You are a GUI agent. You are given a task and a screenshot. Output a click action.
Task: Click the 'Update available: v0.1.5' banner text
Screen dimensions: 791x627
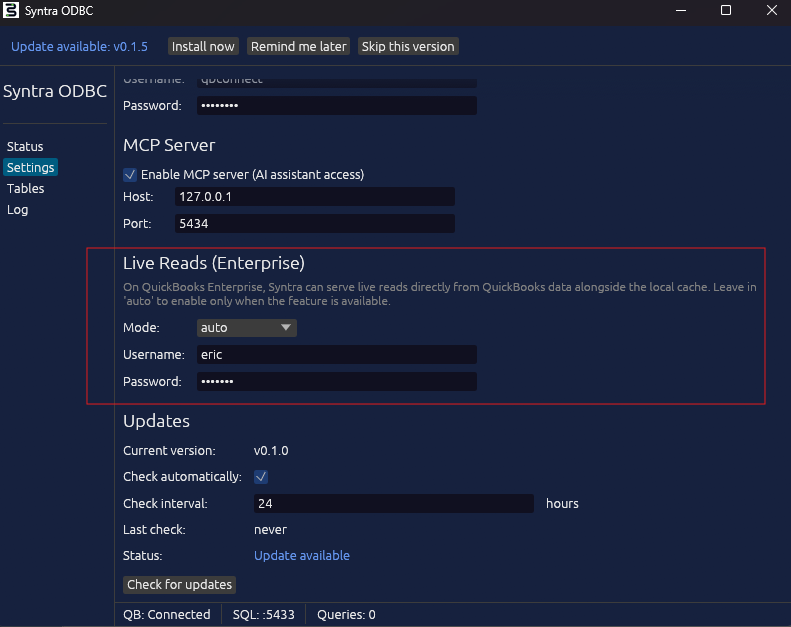(x=79, y=46)
